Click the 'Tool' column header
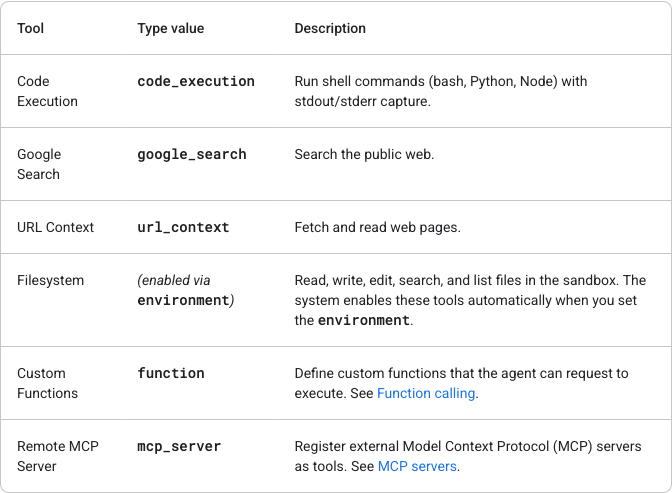 pos(30,28)
